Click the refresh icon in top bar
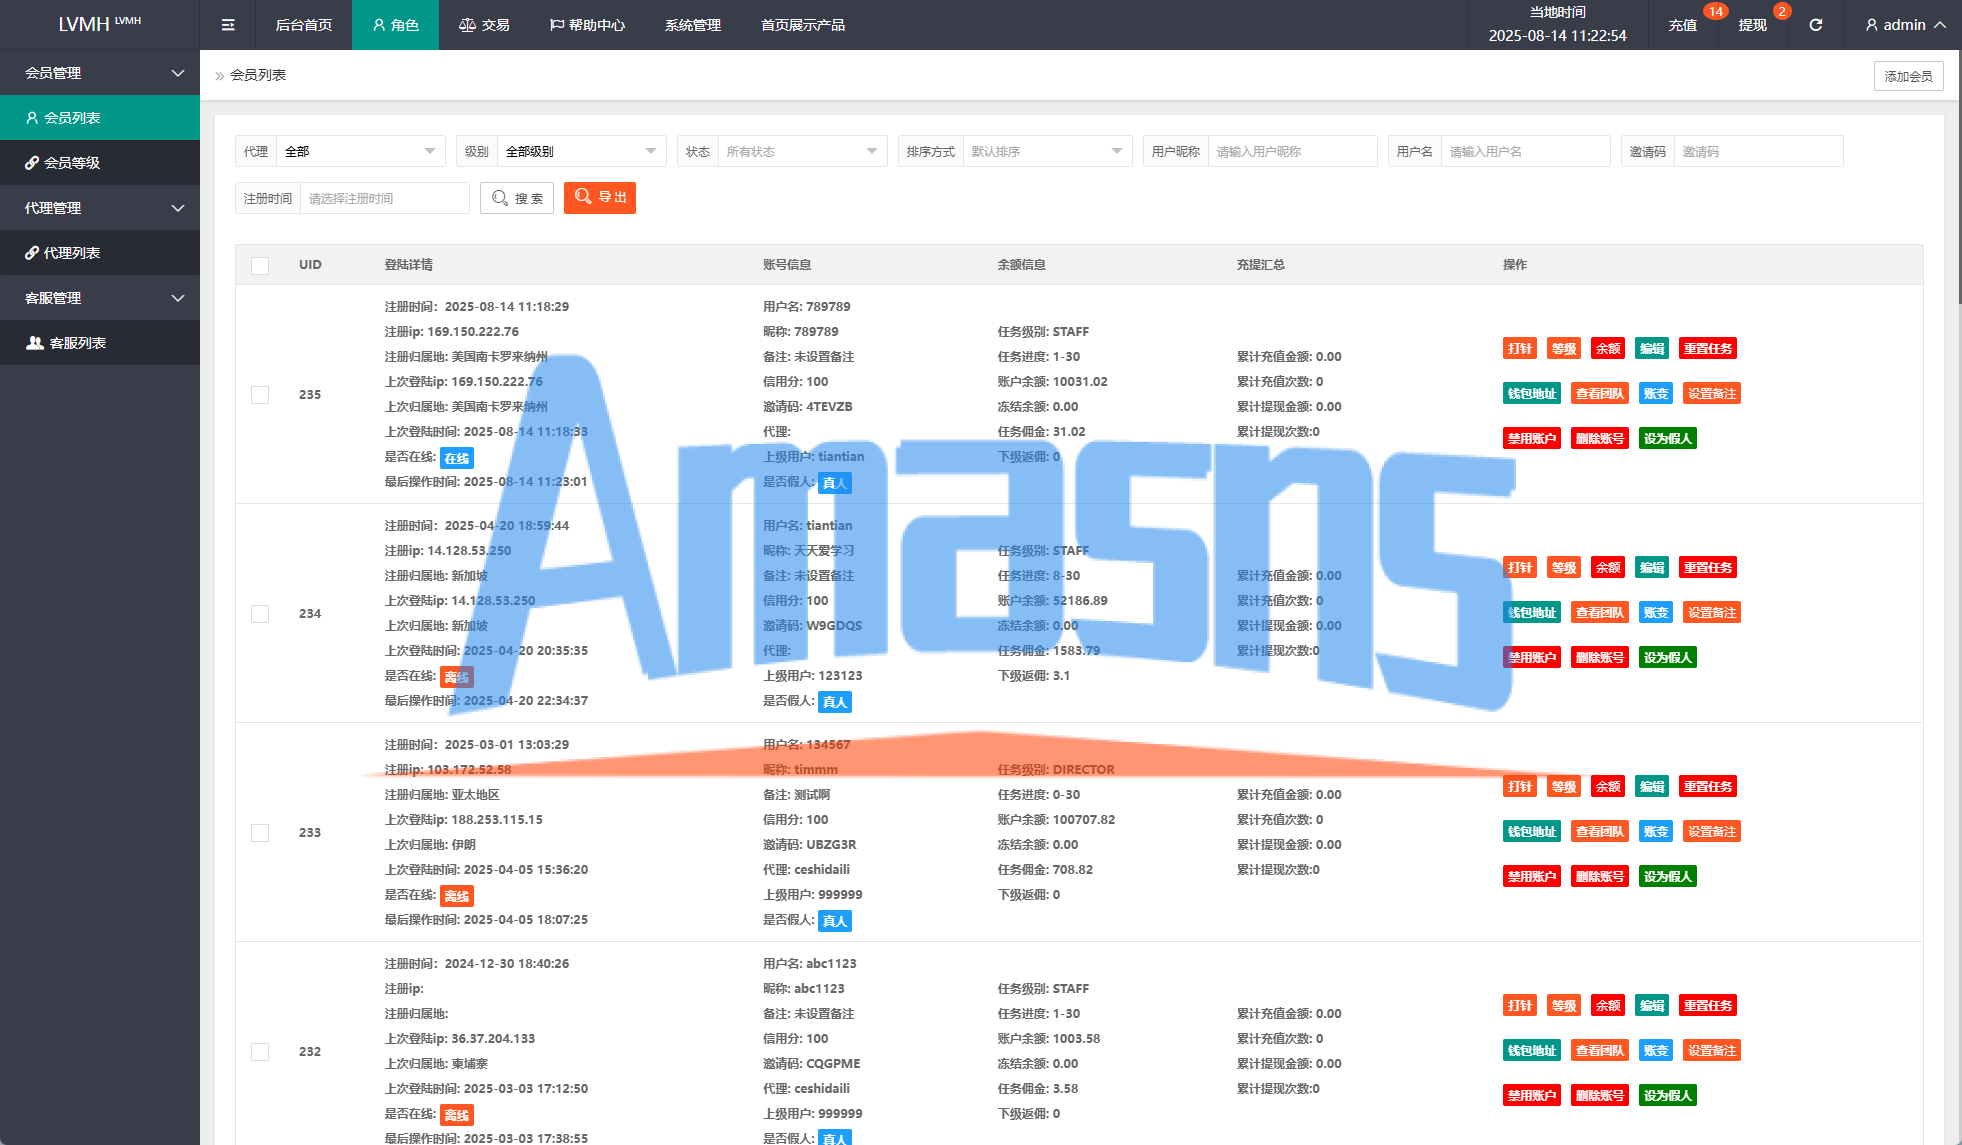Image resolution: width=1962 pixels, height=1145 pixels. point(1815,25)
